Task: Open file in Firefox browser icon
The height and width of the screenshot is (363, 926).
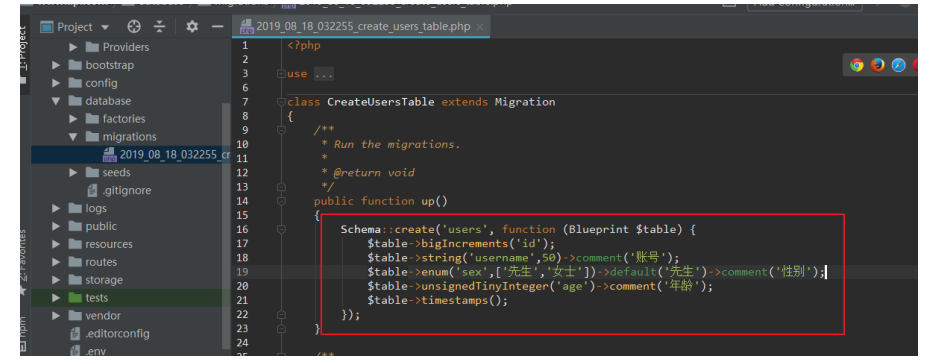Action: [878, 65]
